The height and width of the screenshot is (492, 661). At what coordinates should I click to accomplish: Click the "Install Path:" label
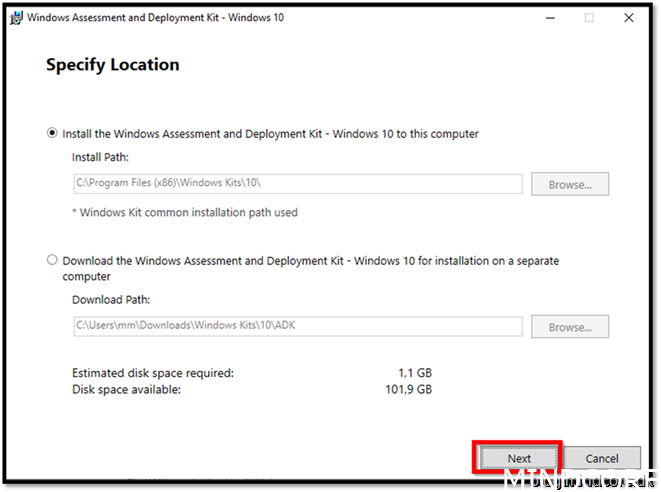click(x=101, y=158)
